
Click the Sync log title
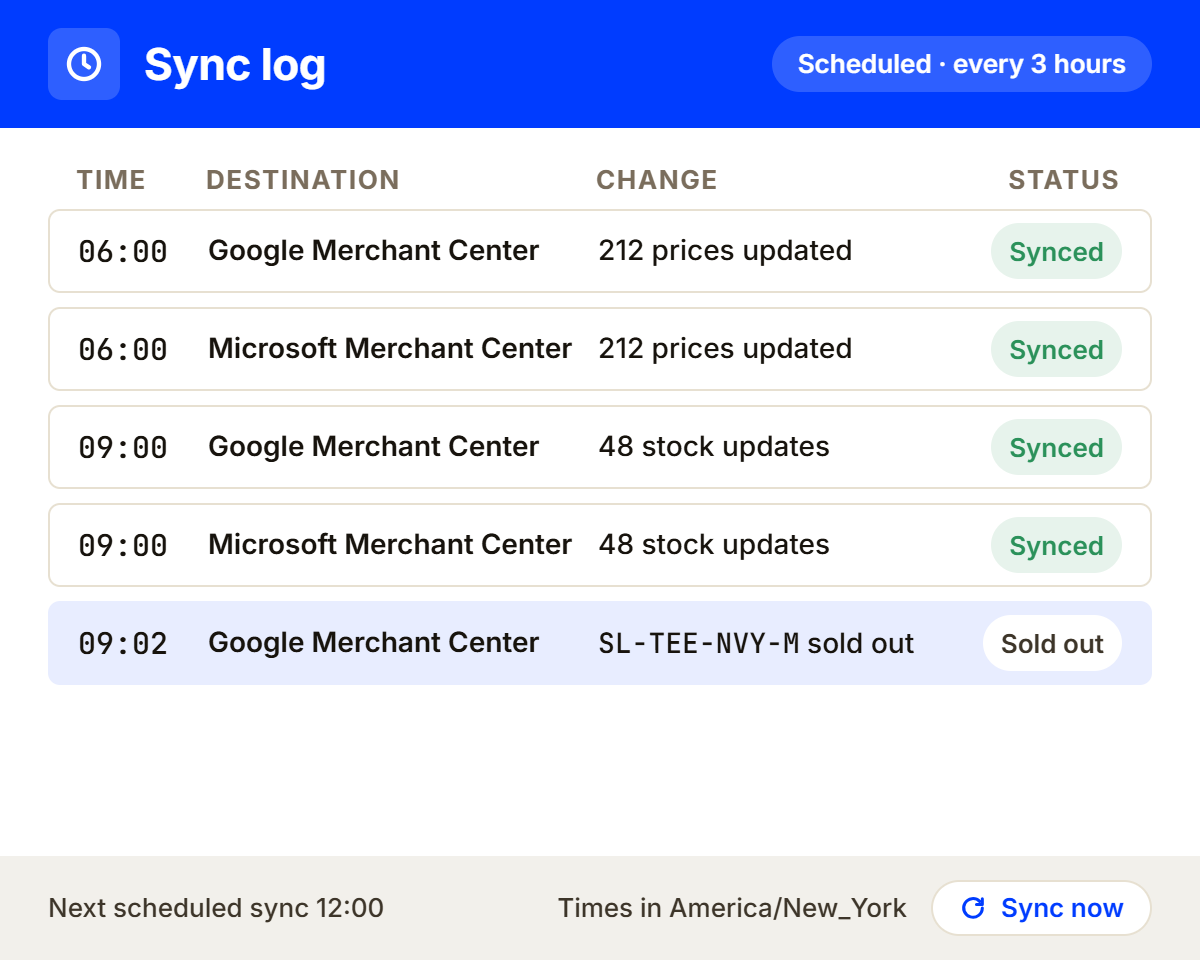pos(235,64)
